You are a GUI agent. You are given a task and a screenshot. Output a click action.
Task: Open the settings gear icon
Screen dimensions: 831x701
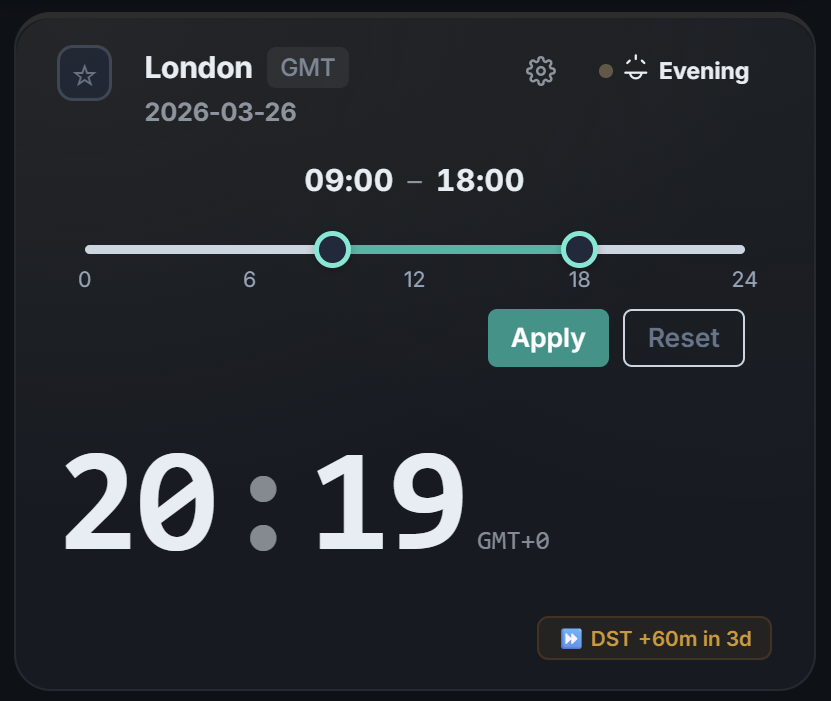(x=540, y=71)
